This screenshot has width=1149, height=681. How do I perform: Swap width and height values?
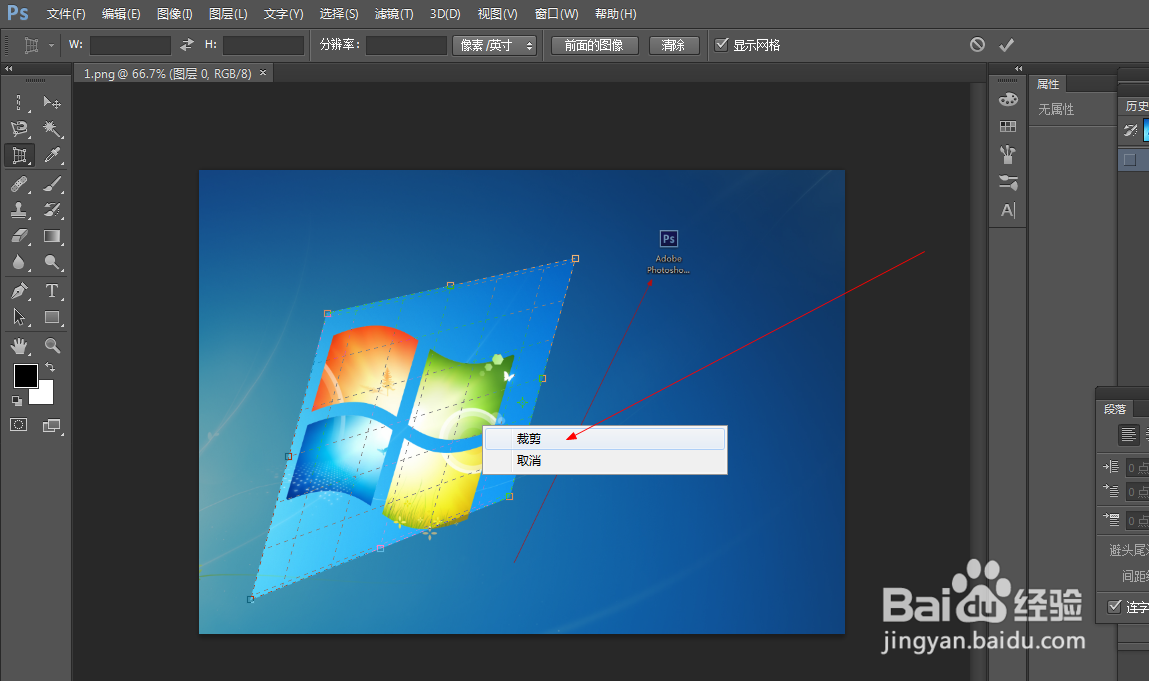[187, 45]
